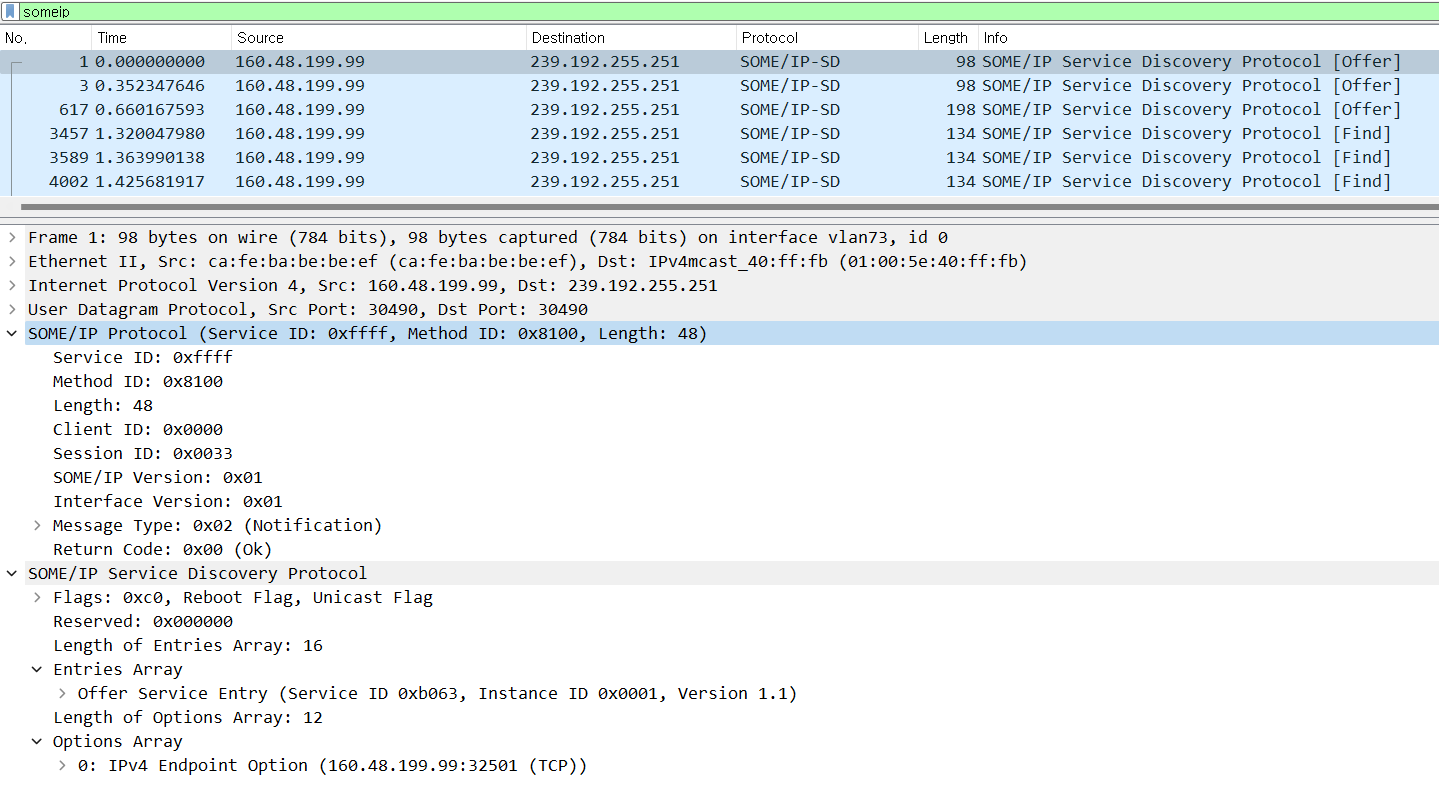Image resolution: width=1439 pixels, height=796 pixels.
Task: Select Return Code: 0x00 (Ok) field
Action: pos(163,550)
